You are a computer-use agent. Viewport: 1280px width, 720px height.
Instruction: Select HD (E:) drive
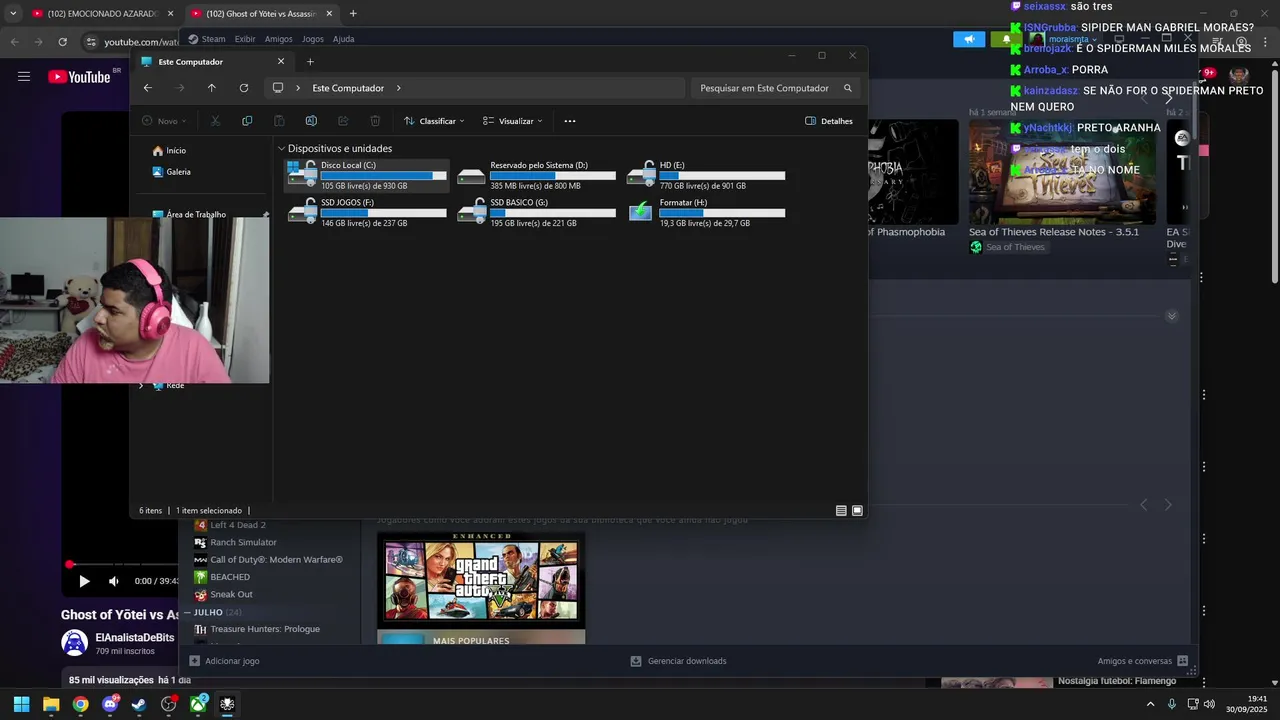click(x=706, y=175)
